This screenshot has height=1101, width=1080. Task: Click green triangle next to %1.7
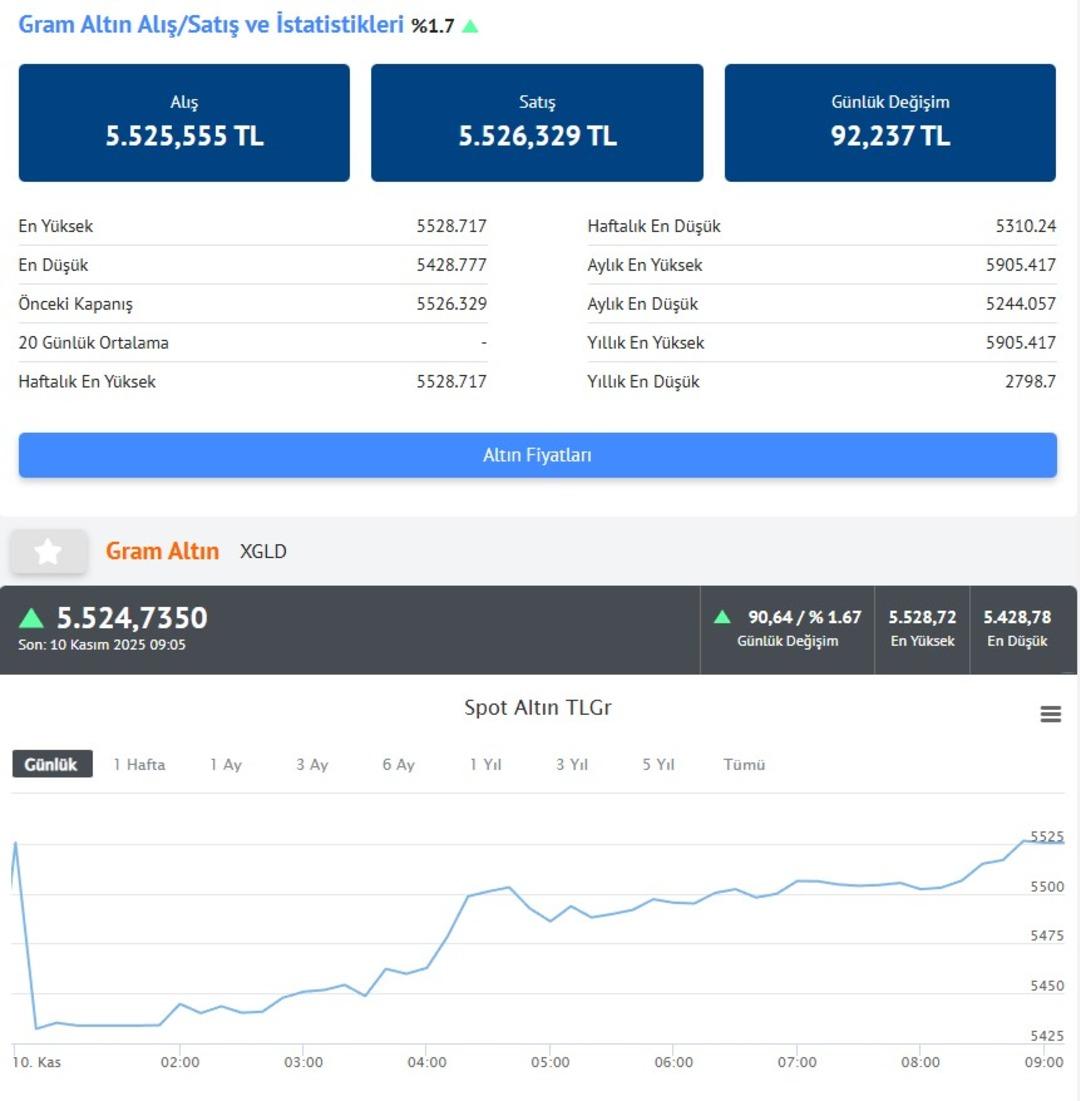pyautogui.click(x=470, y=26)
